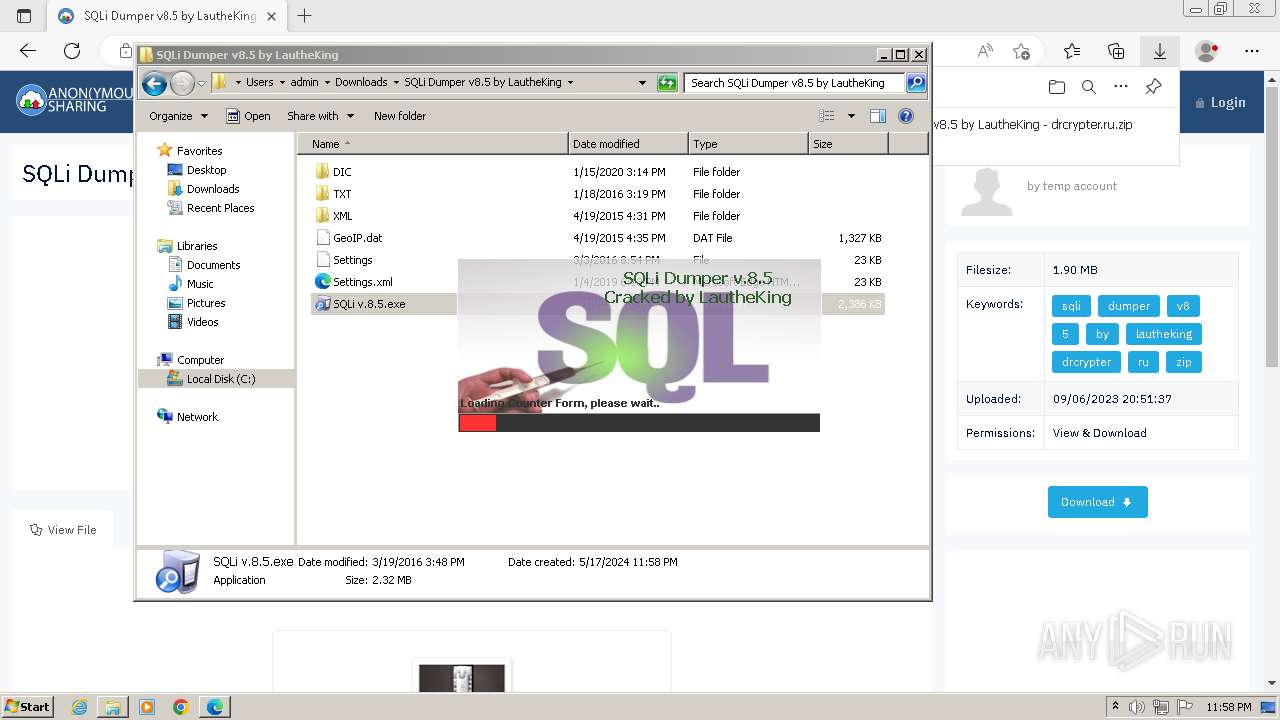This screenshot has width=1280, height=720.
Task: Click the search magnifier icon in Explorer
Action: (915, 83)
